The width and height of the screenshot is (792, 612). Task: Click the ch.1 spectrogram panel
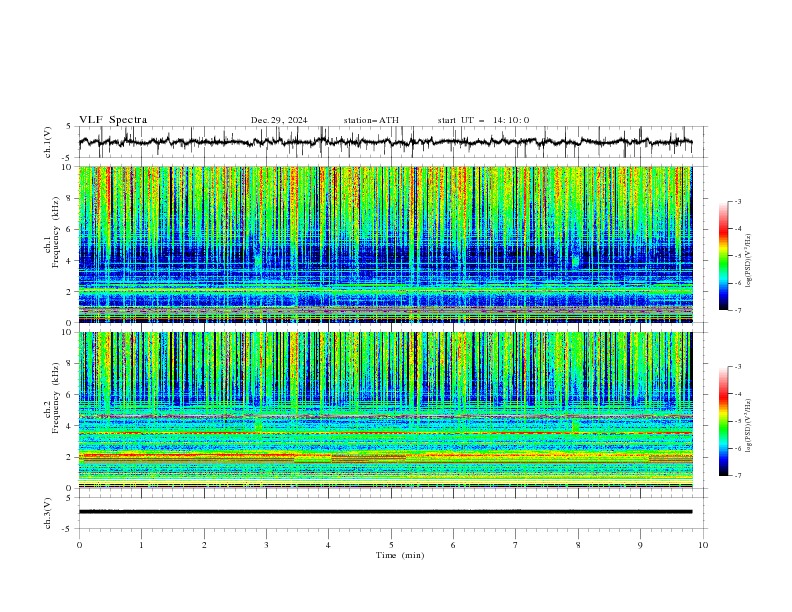click(385, 244)
